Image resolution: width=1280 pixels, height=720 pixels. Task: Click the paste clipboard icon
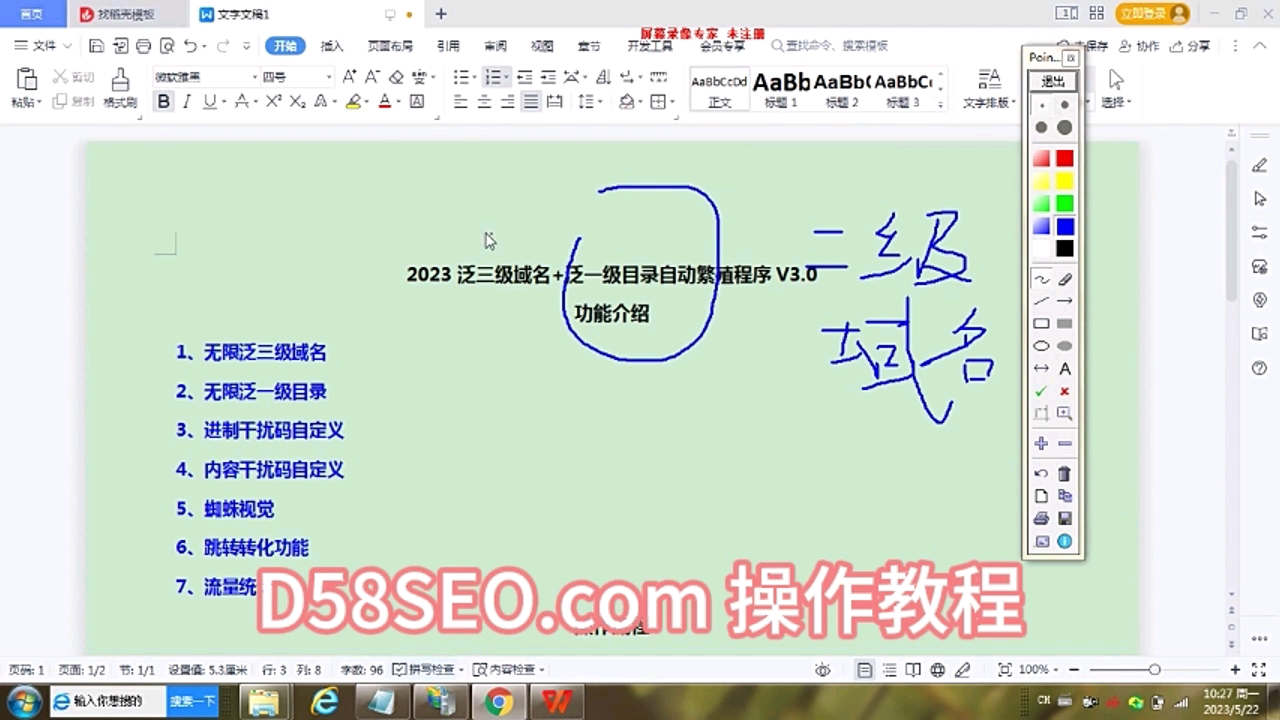[27, 81]
